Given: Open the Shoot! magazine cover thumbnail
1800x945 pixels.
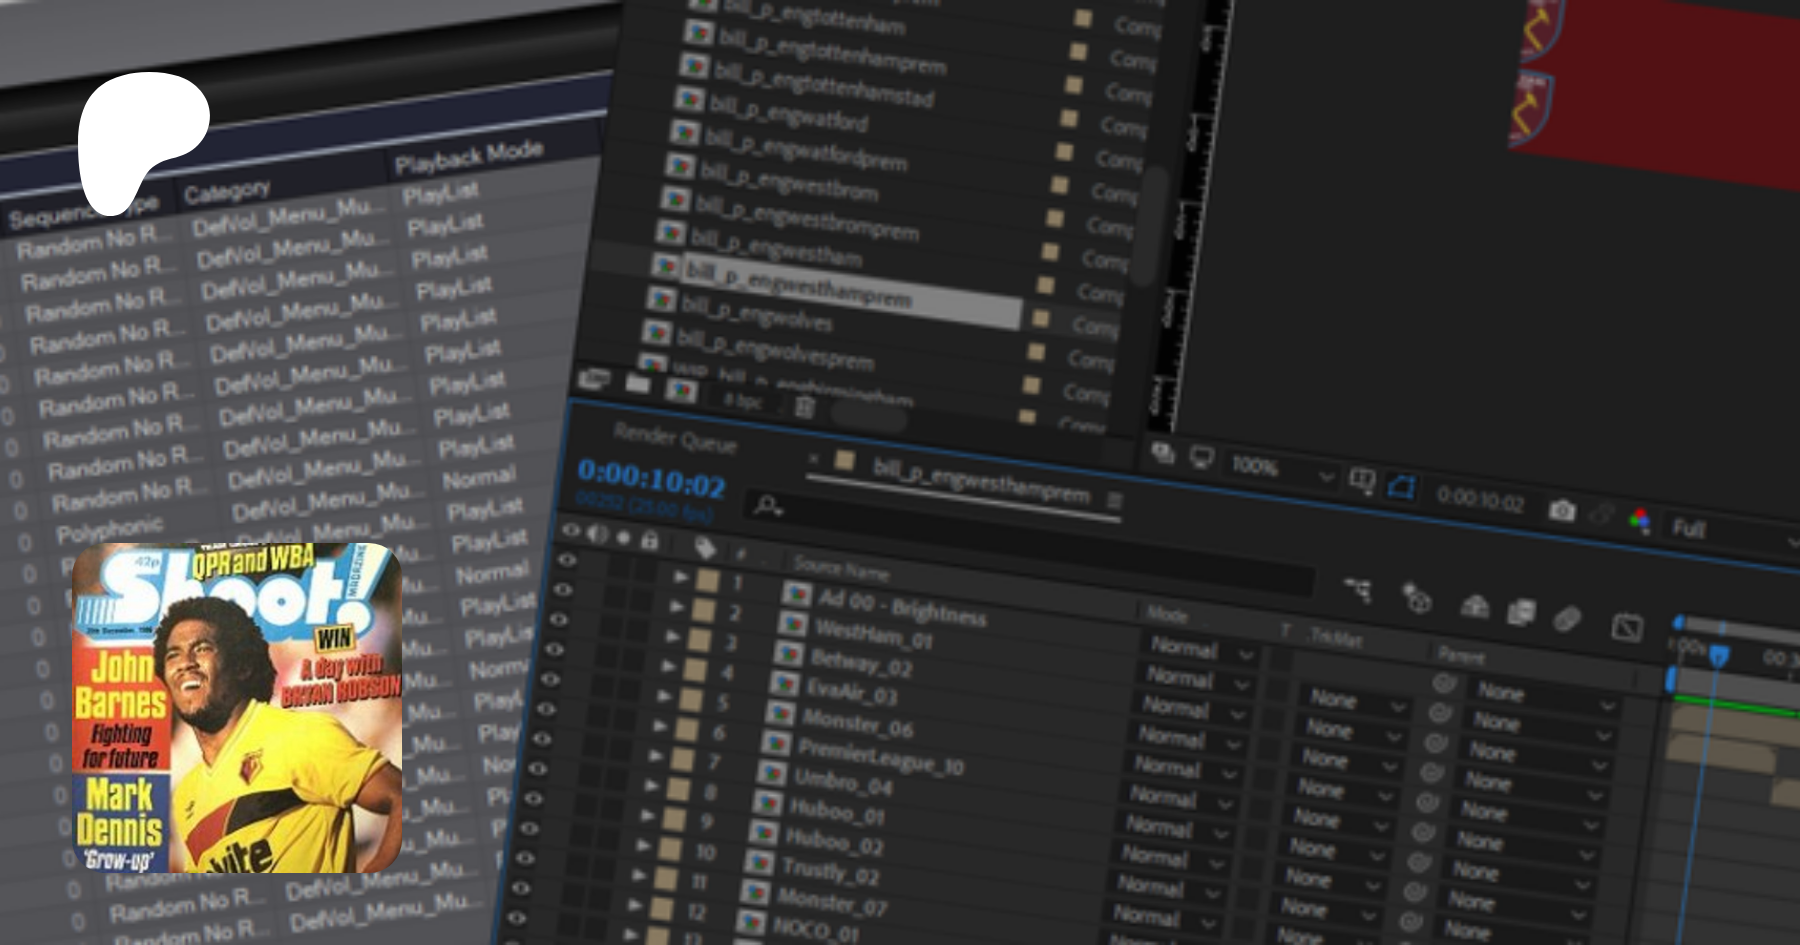Looking at the screenshot, I should click(237, 708).
